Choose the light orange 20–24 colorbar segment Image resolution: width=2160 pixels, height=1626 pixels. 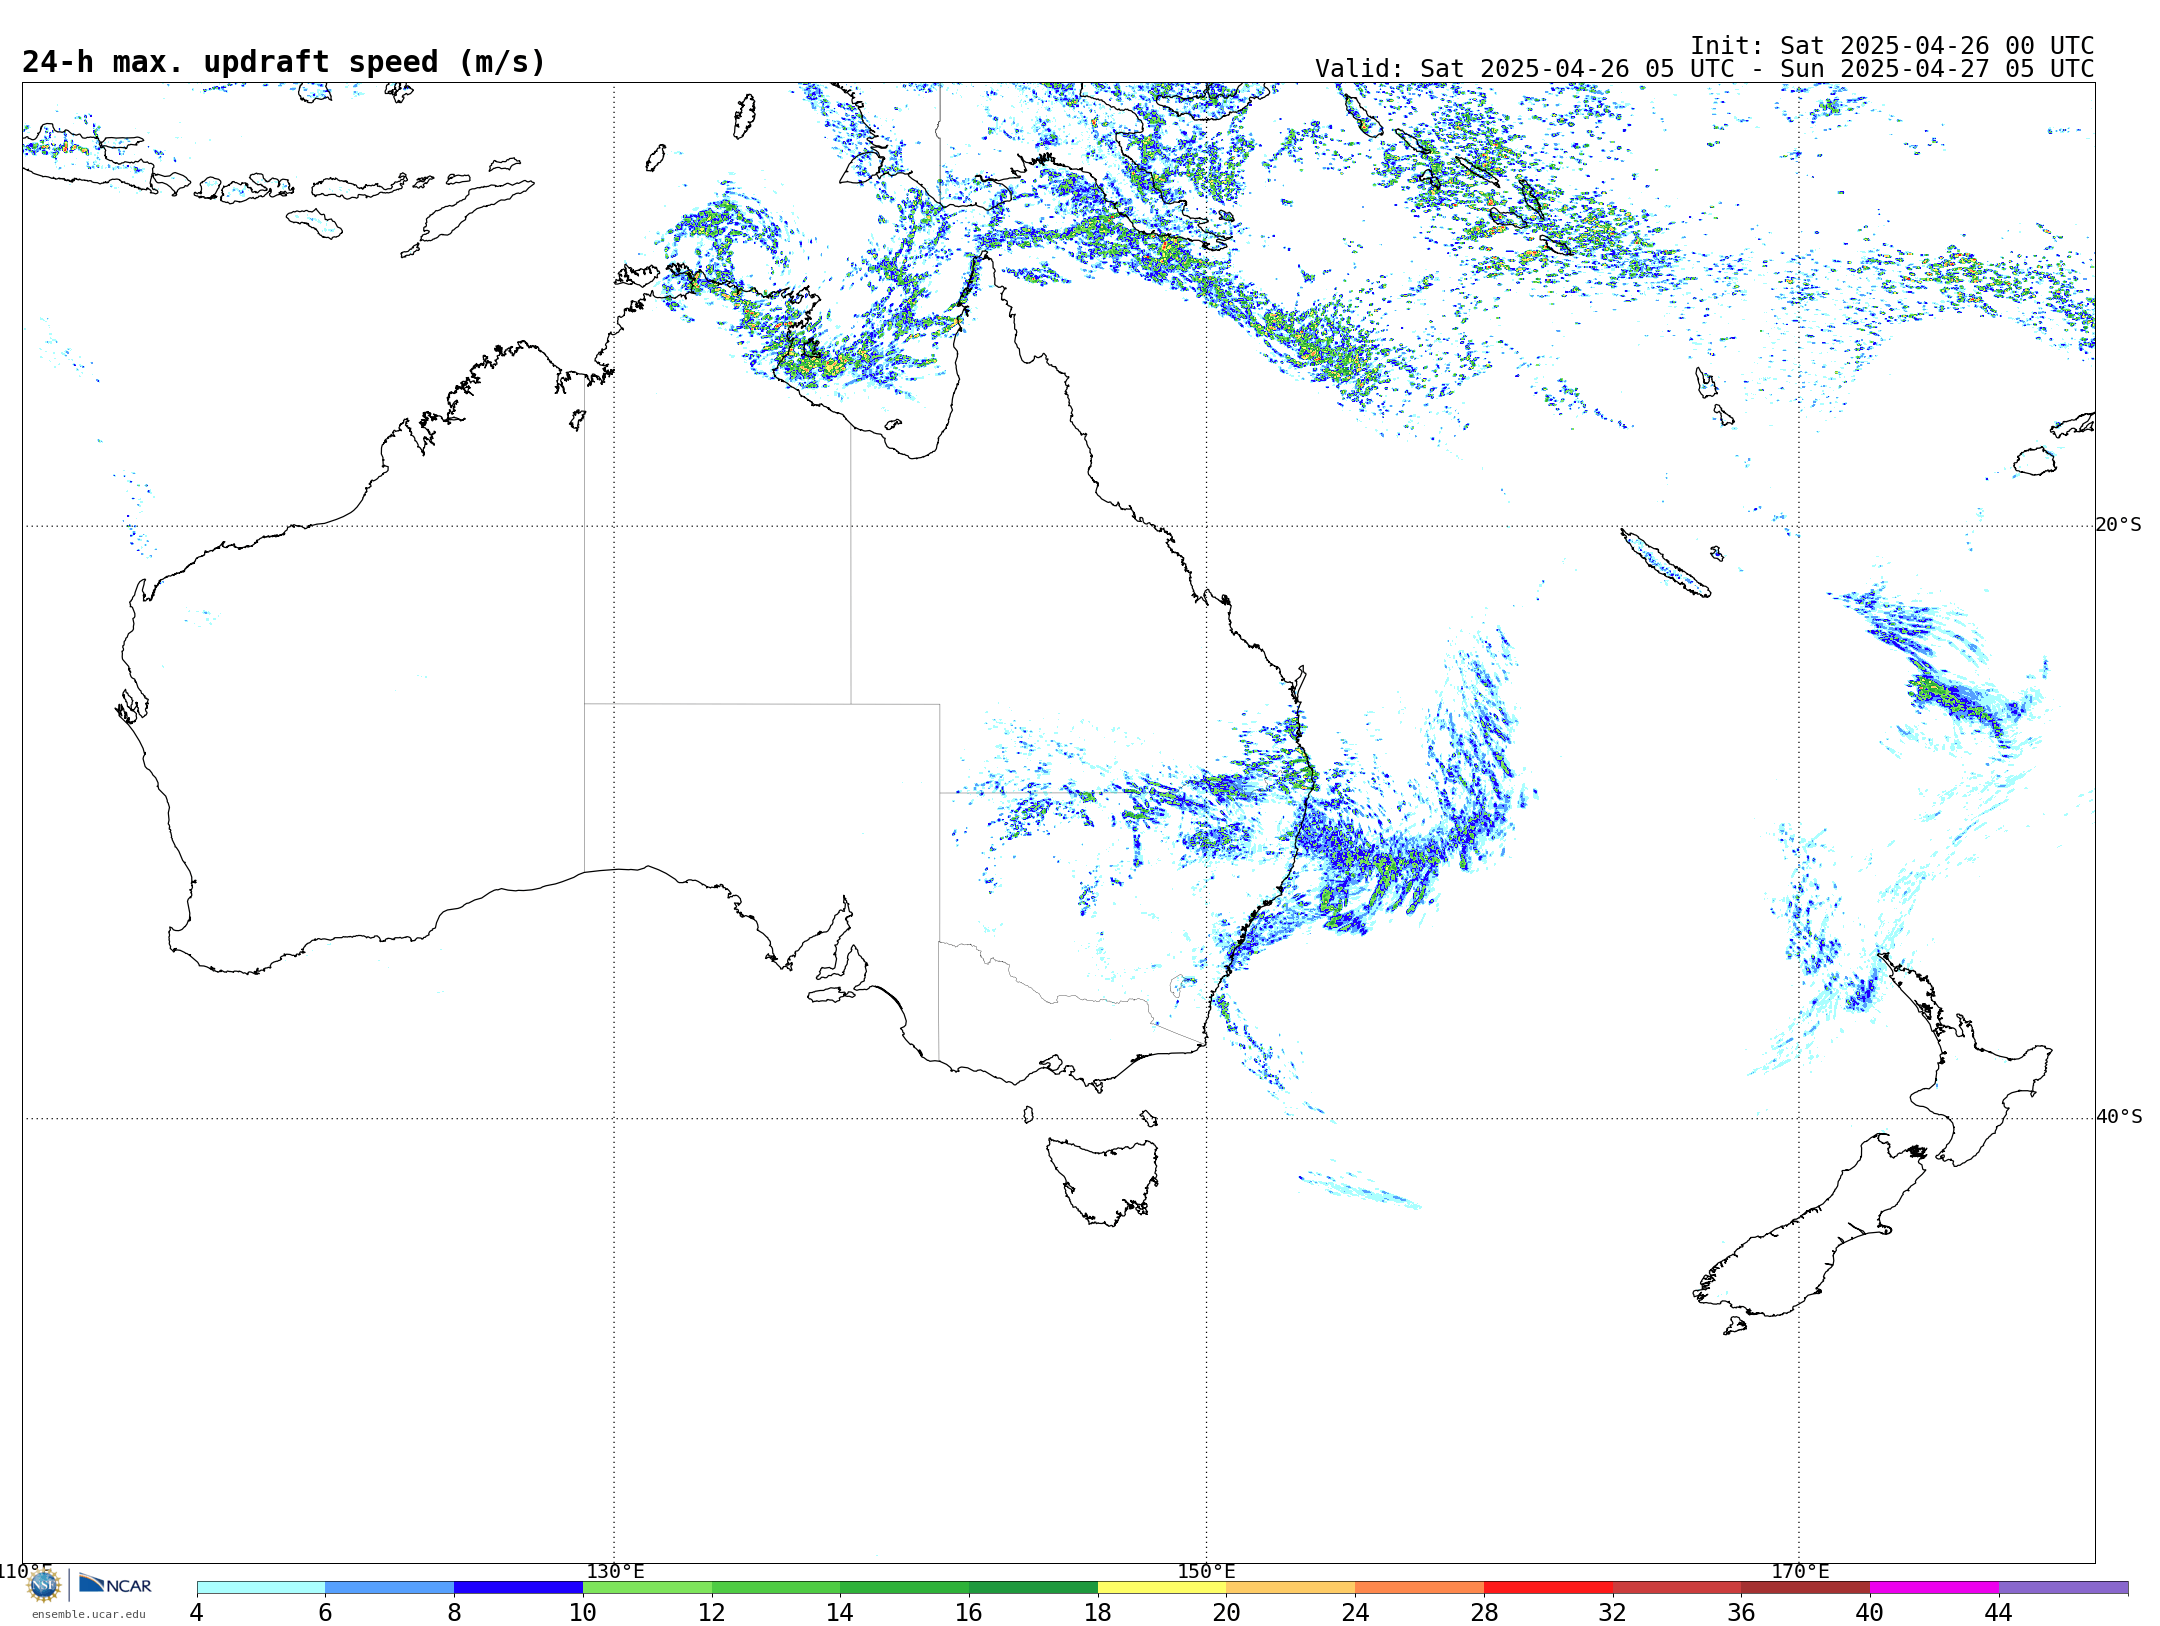[1291, 1588]
